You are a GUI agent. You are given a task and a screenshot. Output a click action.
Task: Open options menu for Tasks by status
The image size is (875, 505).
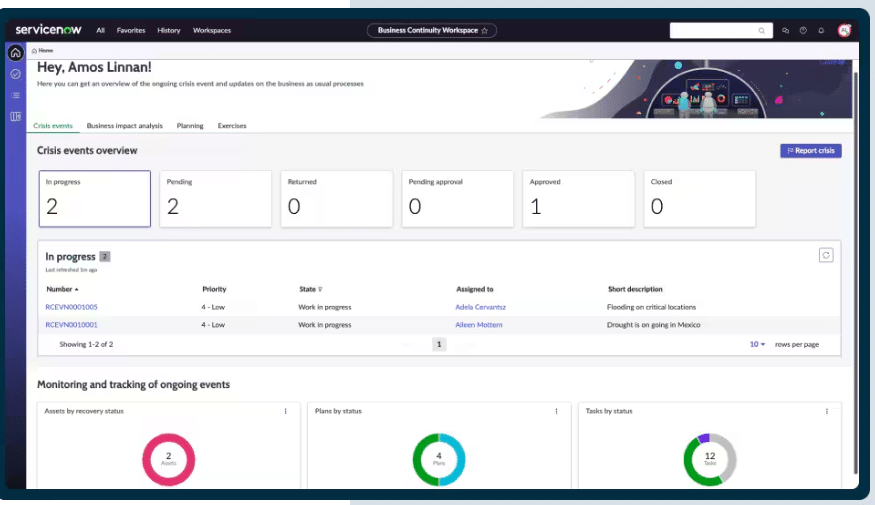[x=826, y=411]
